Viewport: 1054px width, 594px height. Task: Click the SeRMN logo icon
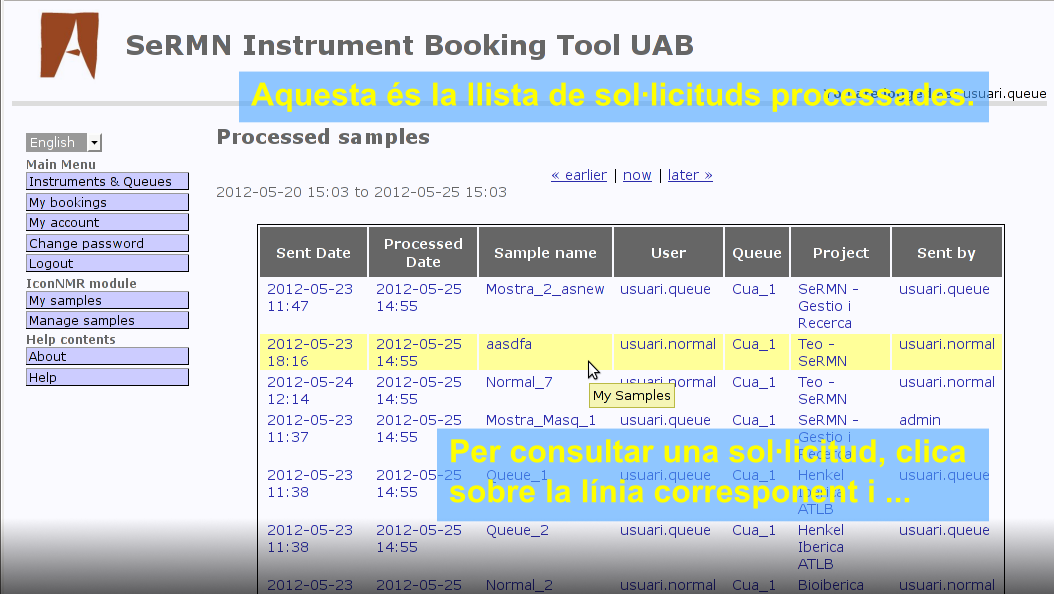point(69,45)
